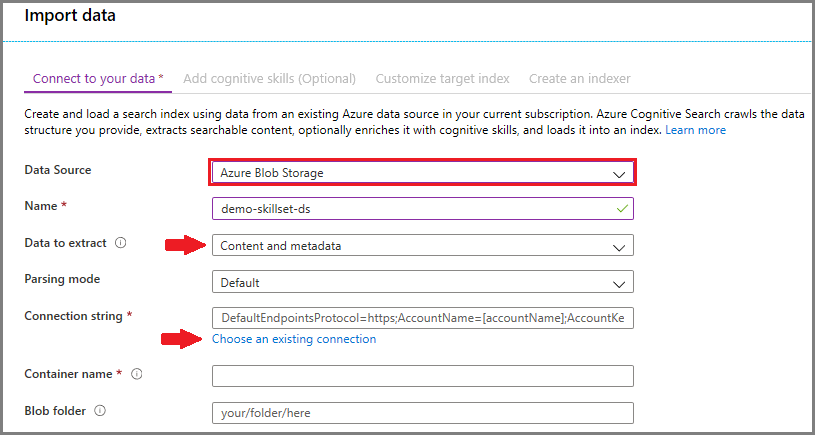Select the Create an indexer tab
Screen dimensions: 815x435
pos(580,79)
